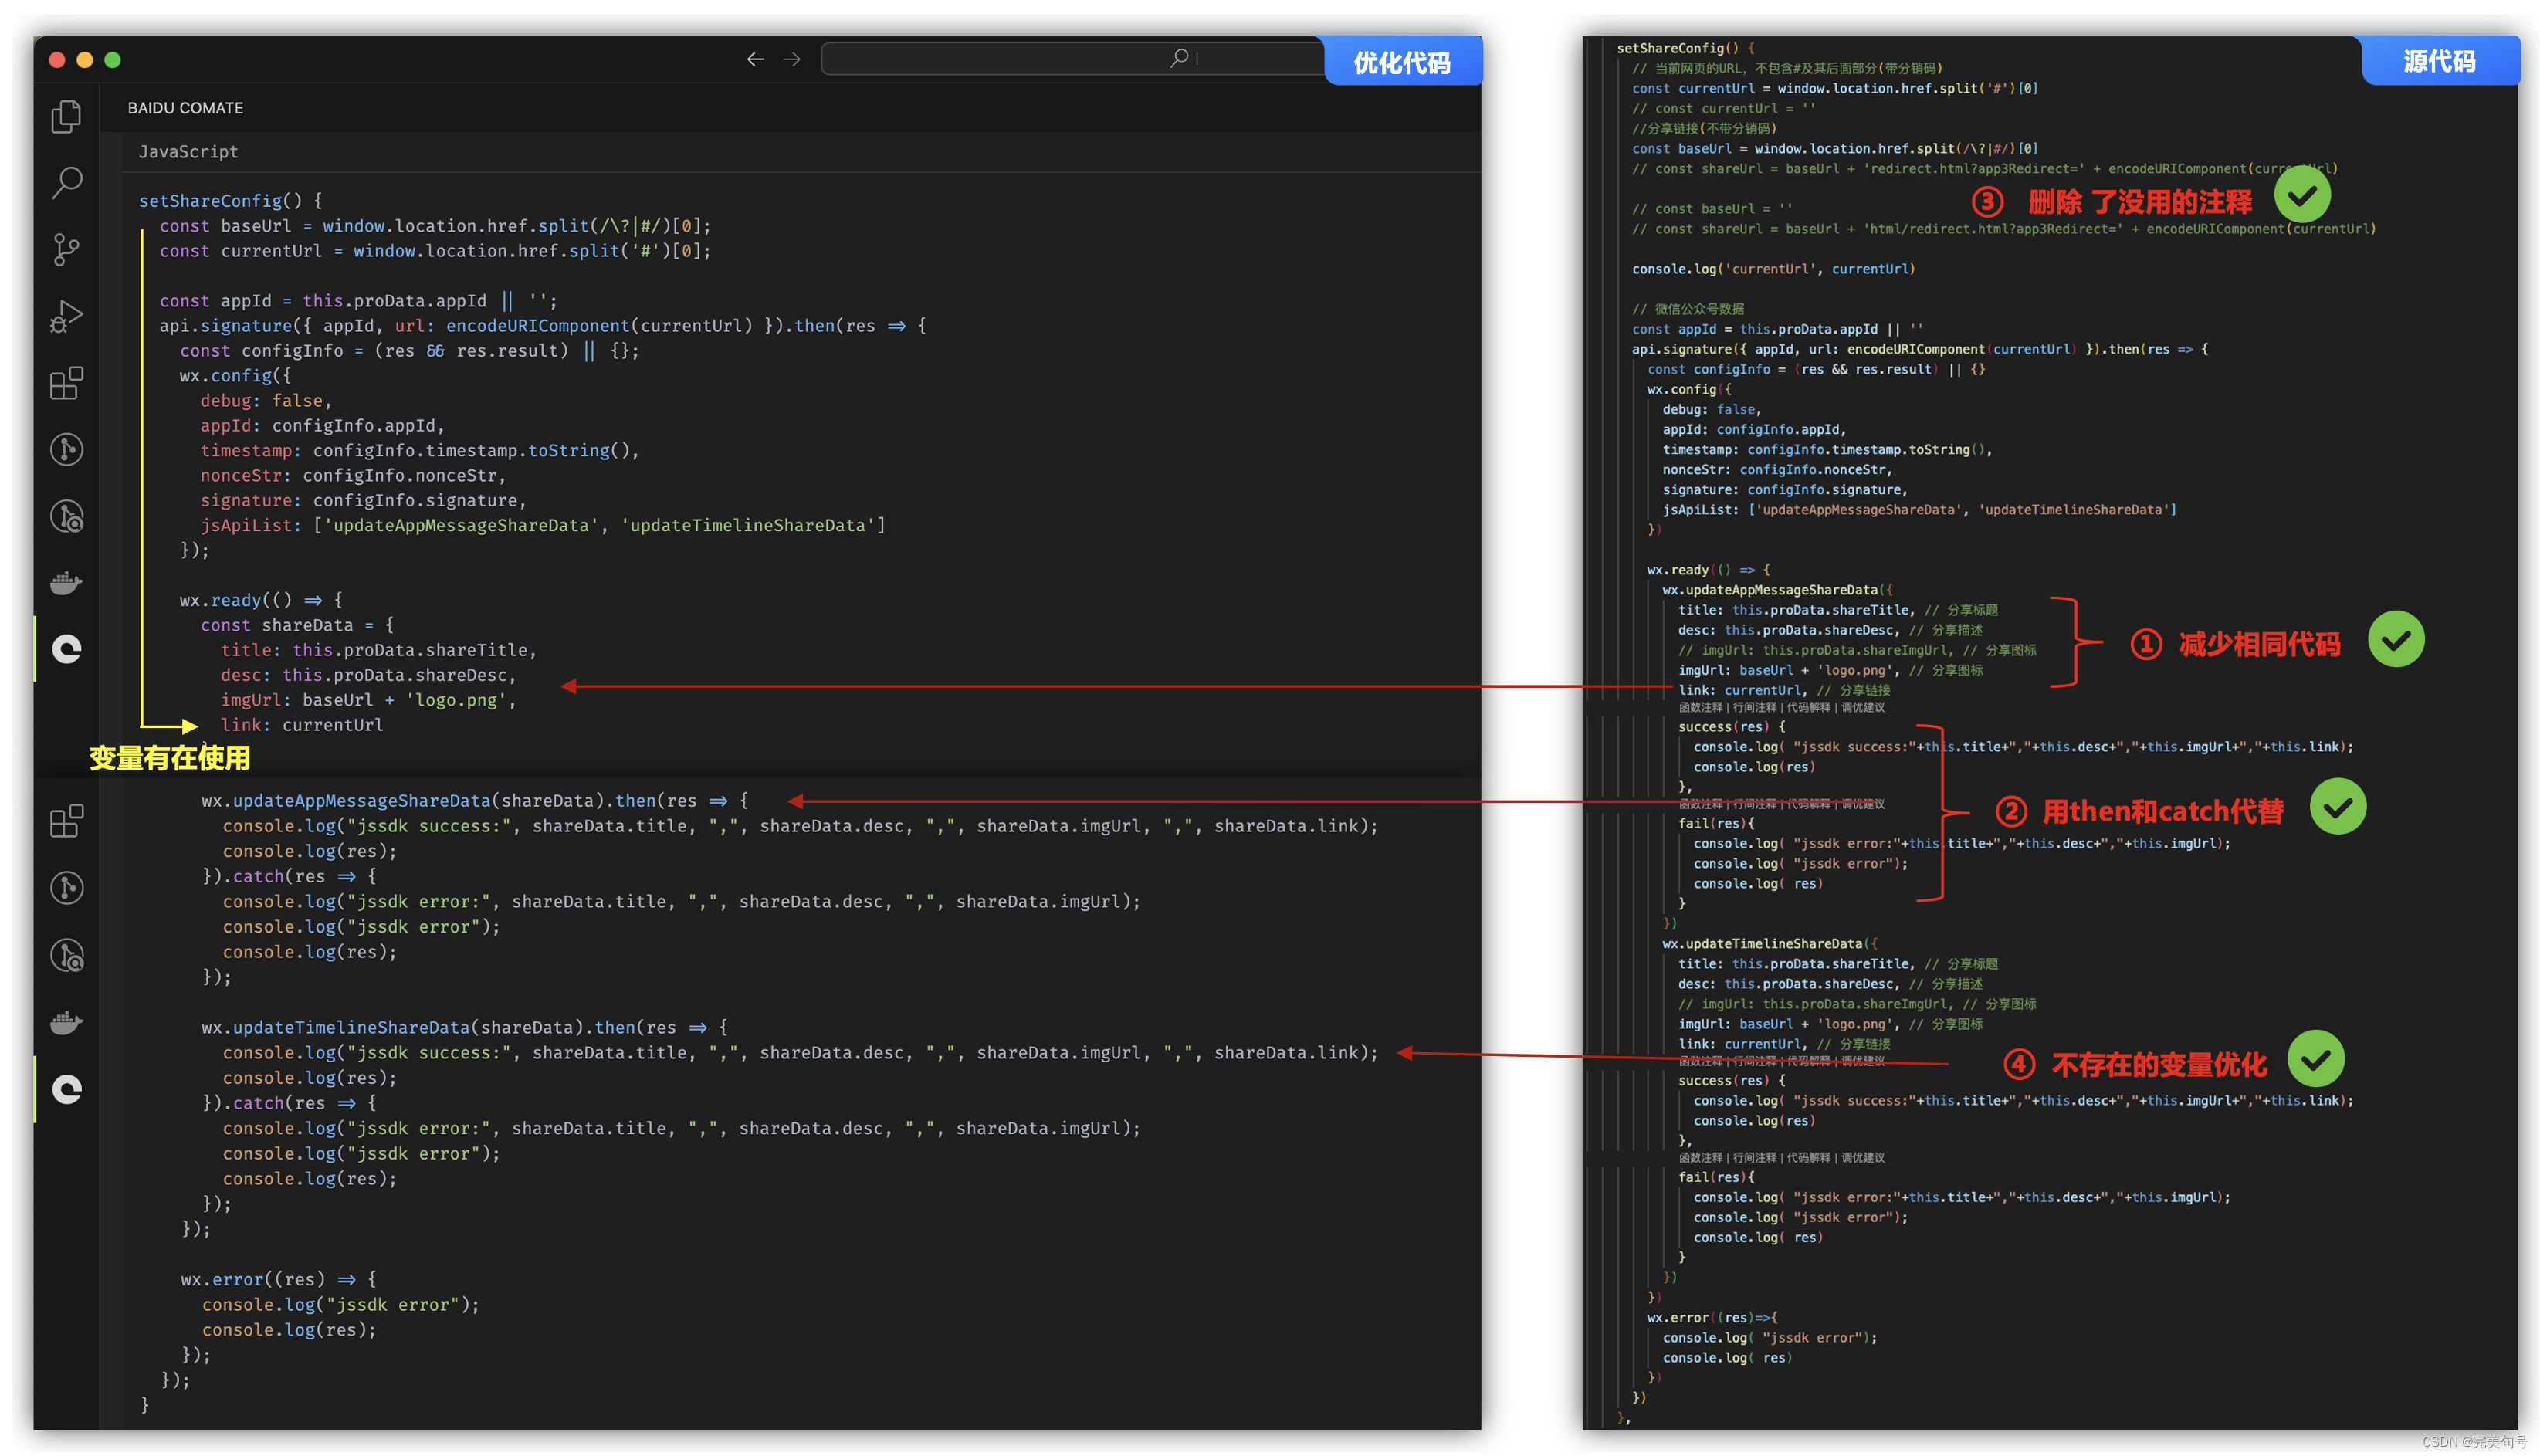
Task: Open Git Graph icon under the topmost Extensions icon
Action: (x=66, y=449)
